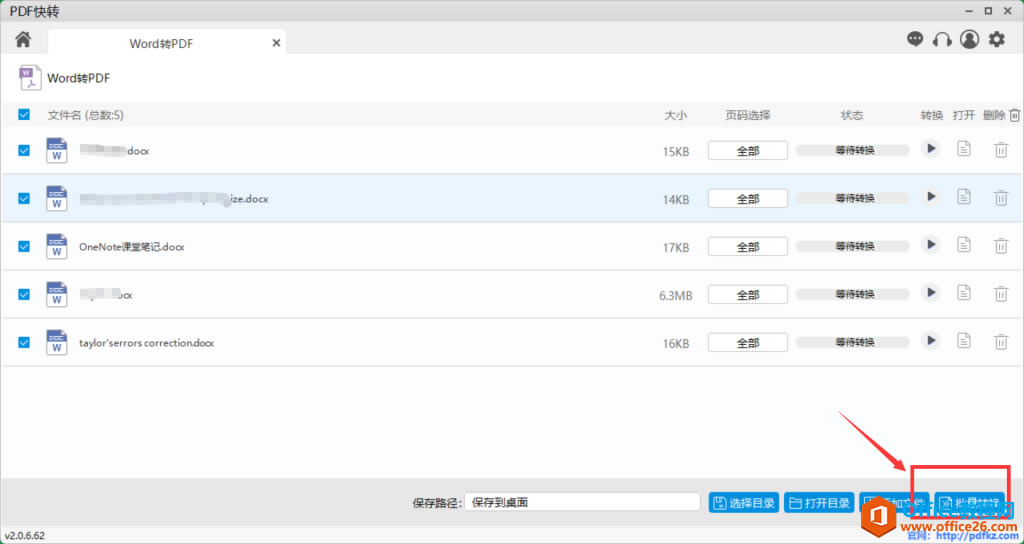Convert taylor'serrors correction.docx with play icon
Viewport: 1024px width, 544px height.
point(931,340)
